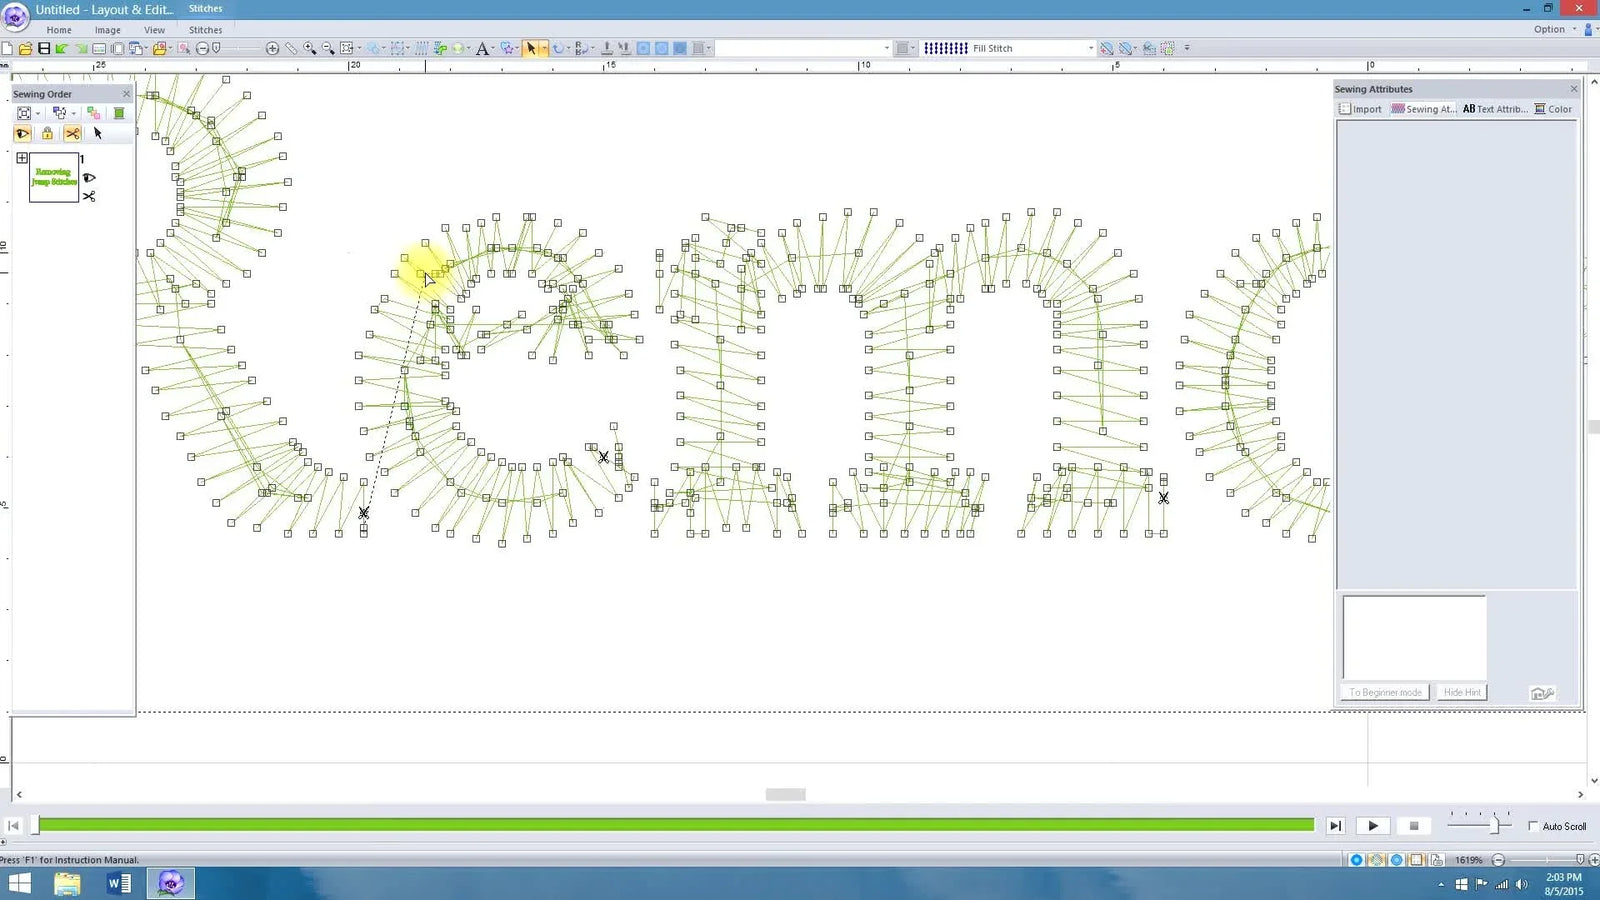Select the Text tool in the toolbar
Image resolution: width=1600 pixels, height=900 pixels.
pyautogui.click(x=482, y=47)
